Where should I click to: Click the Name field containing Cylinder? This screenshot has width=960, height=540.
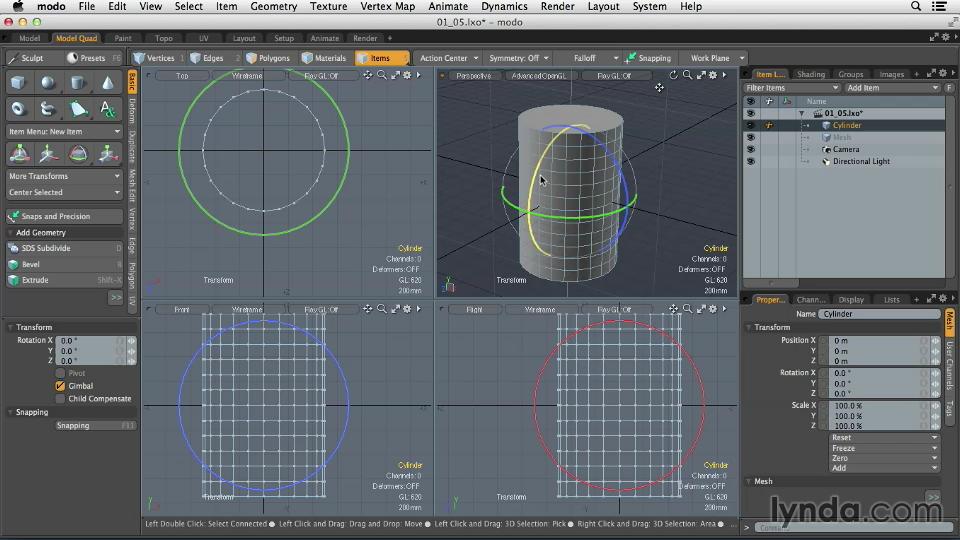[x=878, y=314]
